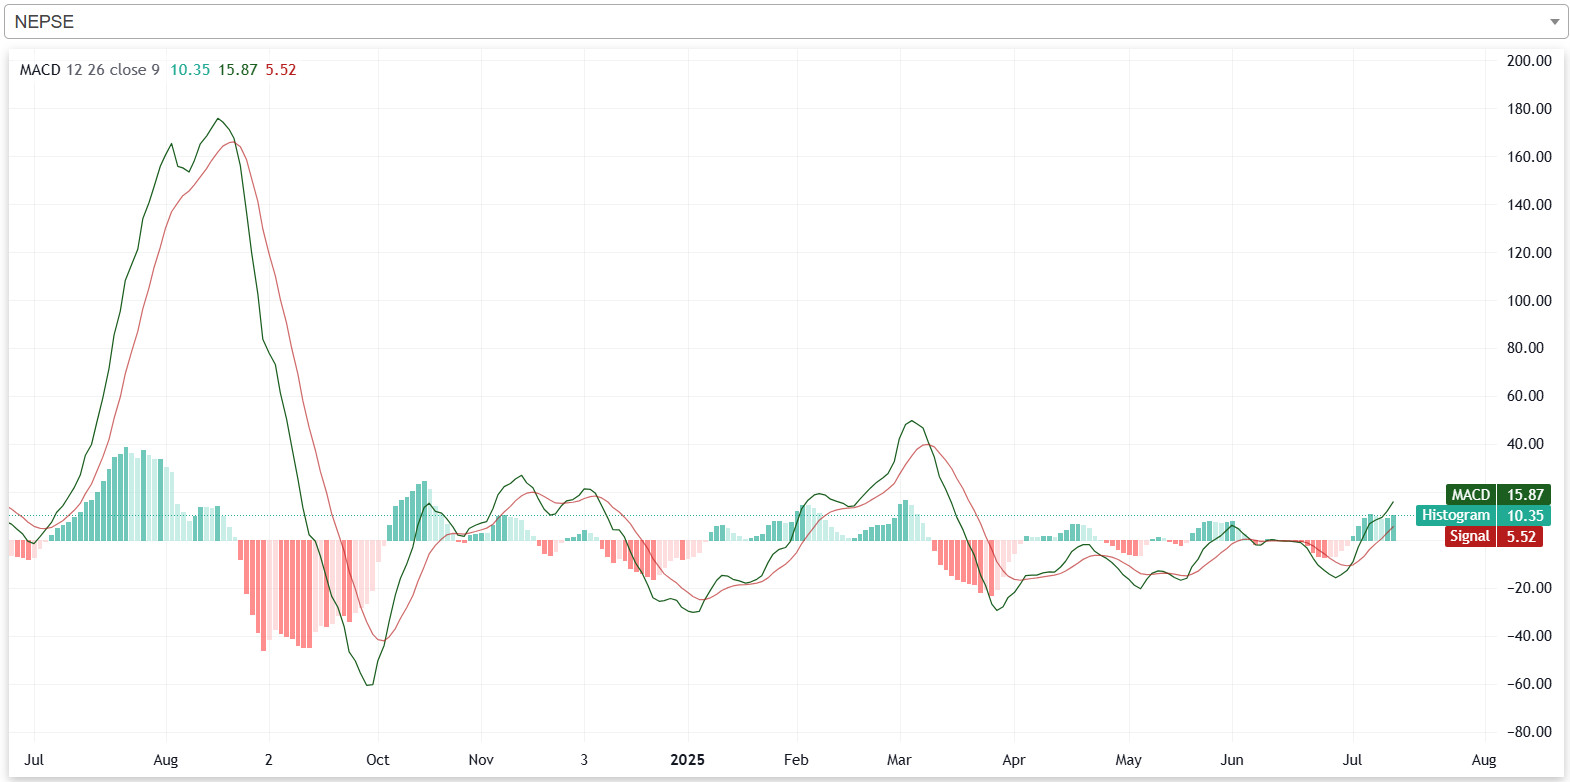Click the 120.00 price scale label
Viewport: 1570px width, 782px height.
[x=1529, y=253]
